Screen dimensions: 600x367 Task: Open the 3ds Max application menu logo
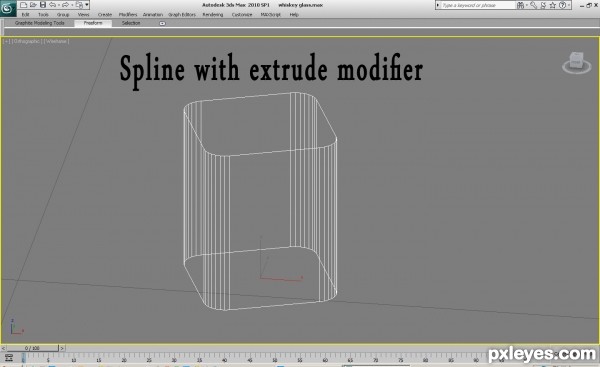(x=7, y=8)
